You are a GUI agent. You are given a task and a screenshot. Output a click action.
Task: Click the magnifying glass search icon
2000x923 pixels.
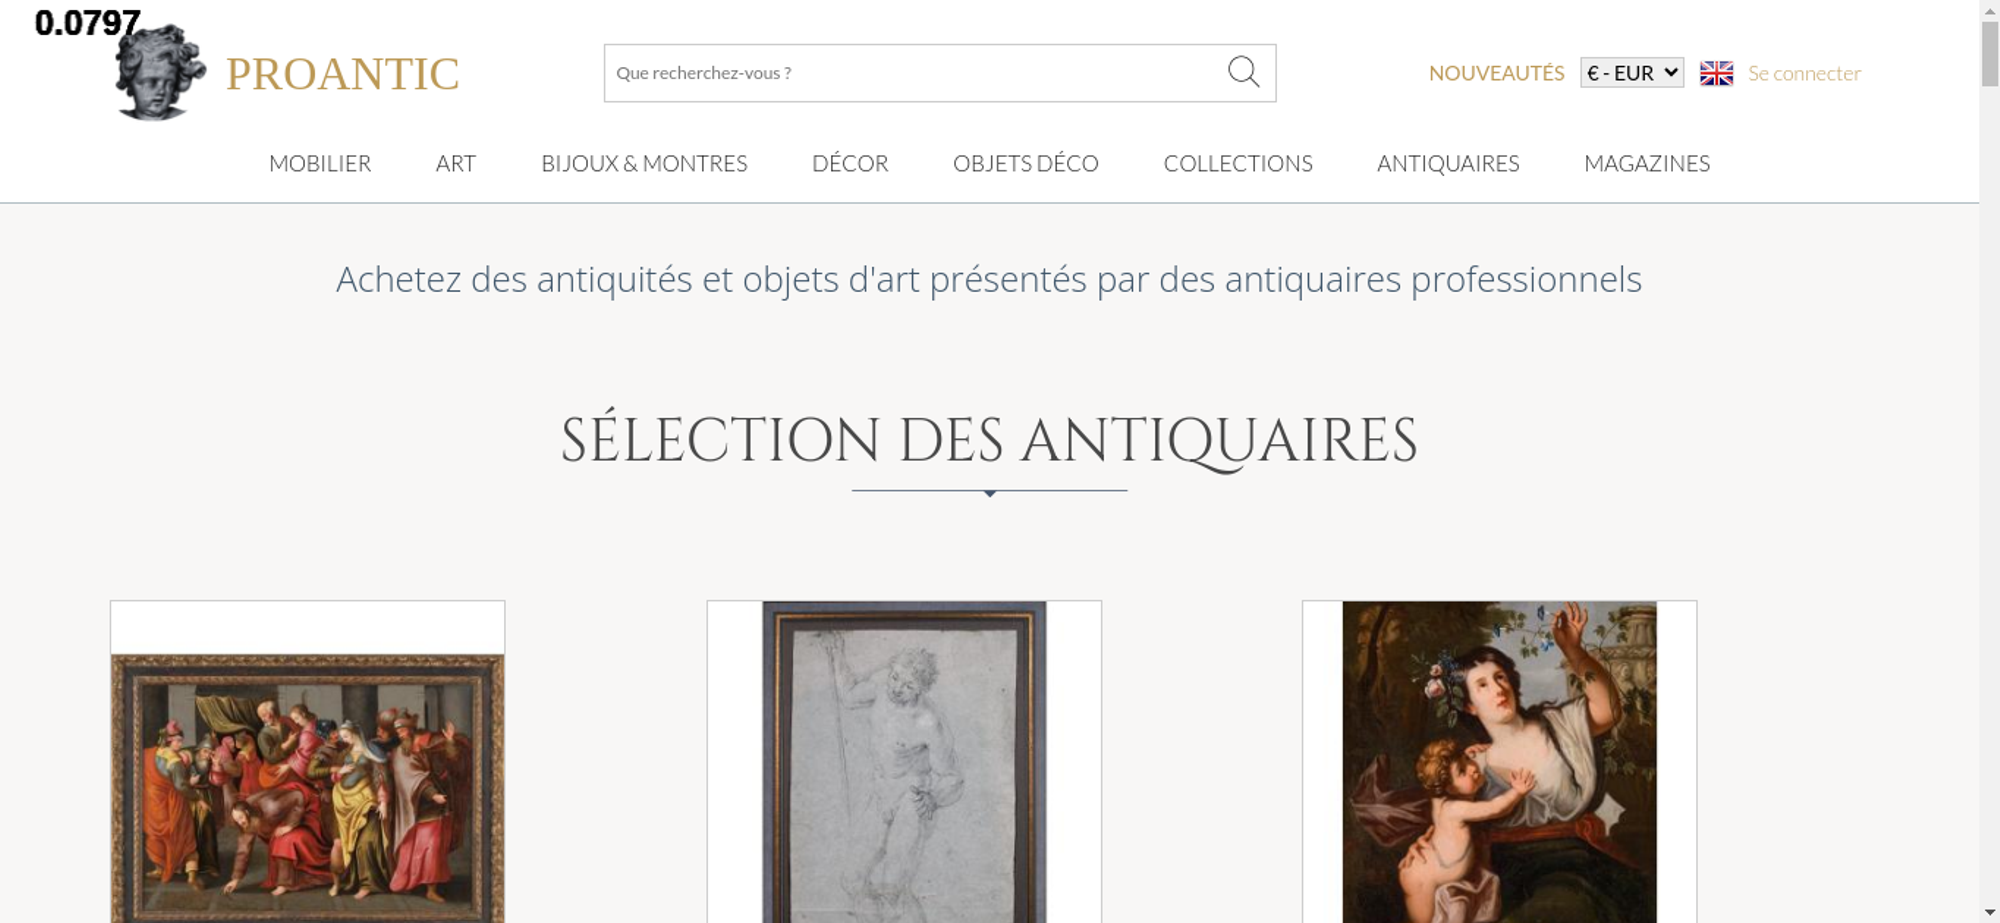point(1243,72)
